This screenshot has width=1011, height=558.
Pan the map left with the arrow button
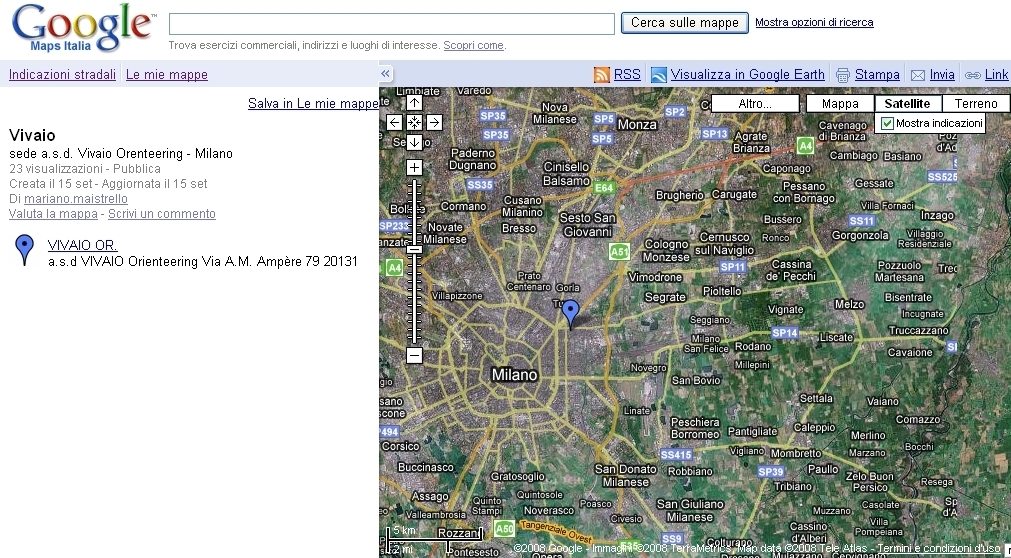[x=395, y=123]
